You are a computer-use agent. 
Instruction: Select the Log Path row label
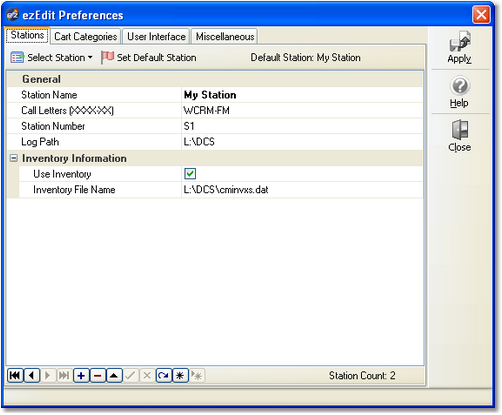(x=40, y=142)
